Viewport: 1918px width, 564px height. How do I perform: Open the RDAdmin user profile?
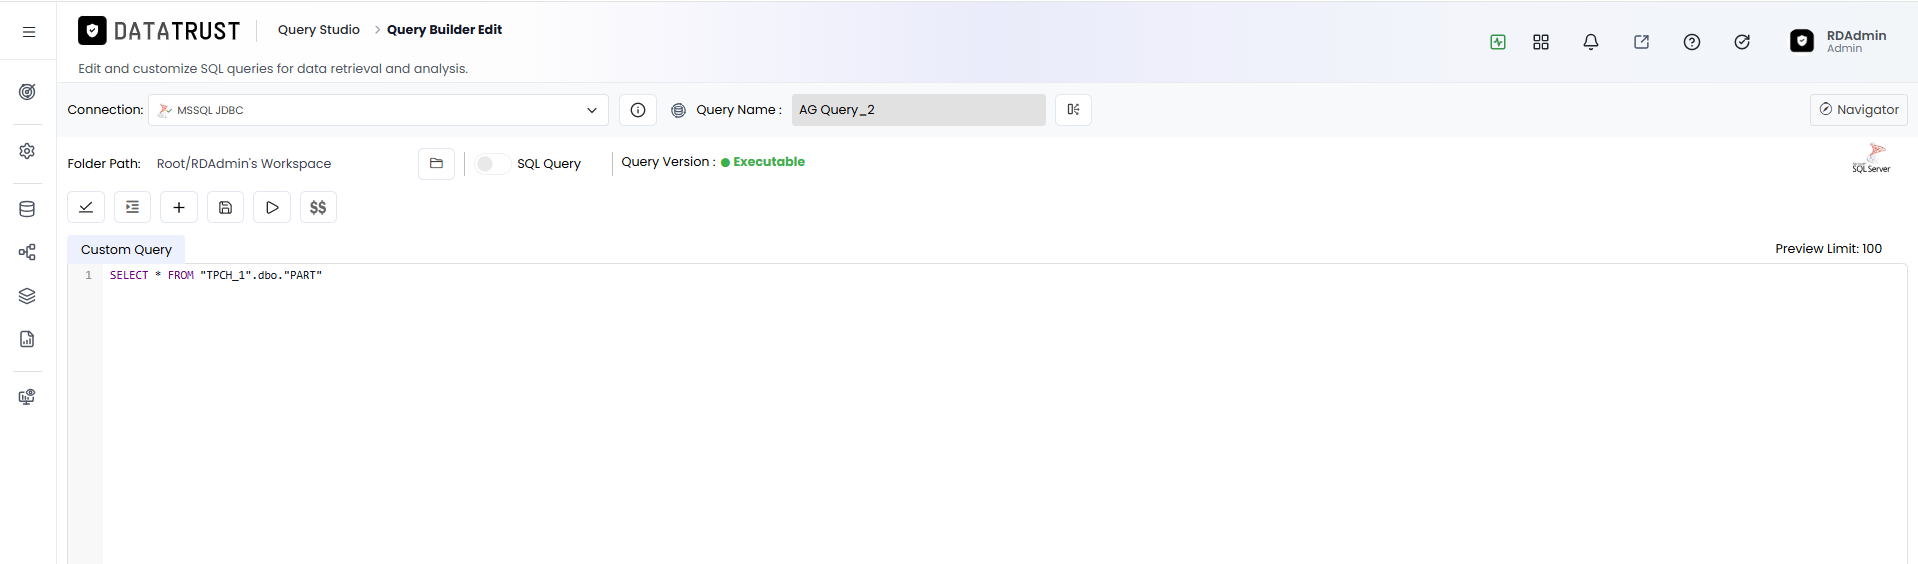pos(1838,41)
